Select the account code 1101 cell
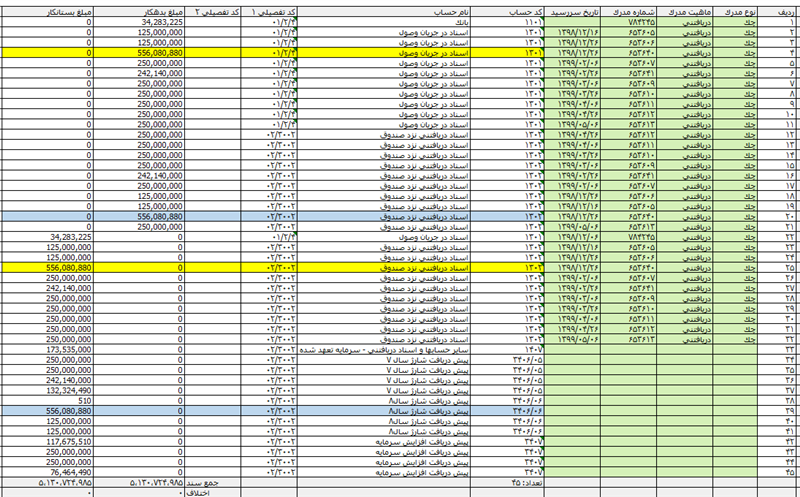The image size is (800, 497). (532, 19)
